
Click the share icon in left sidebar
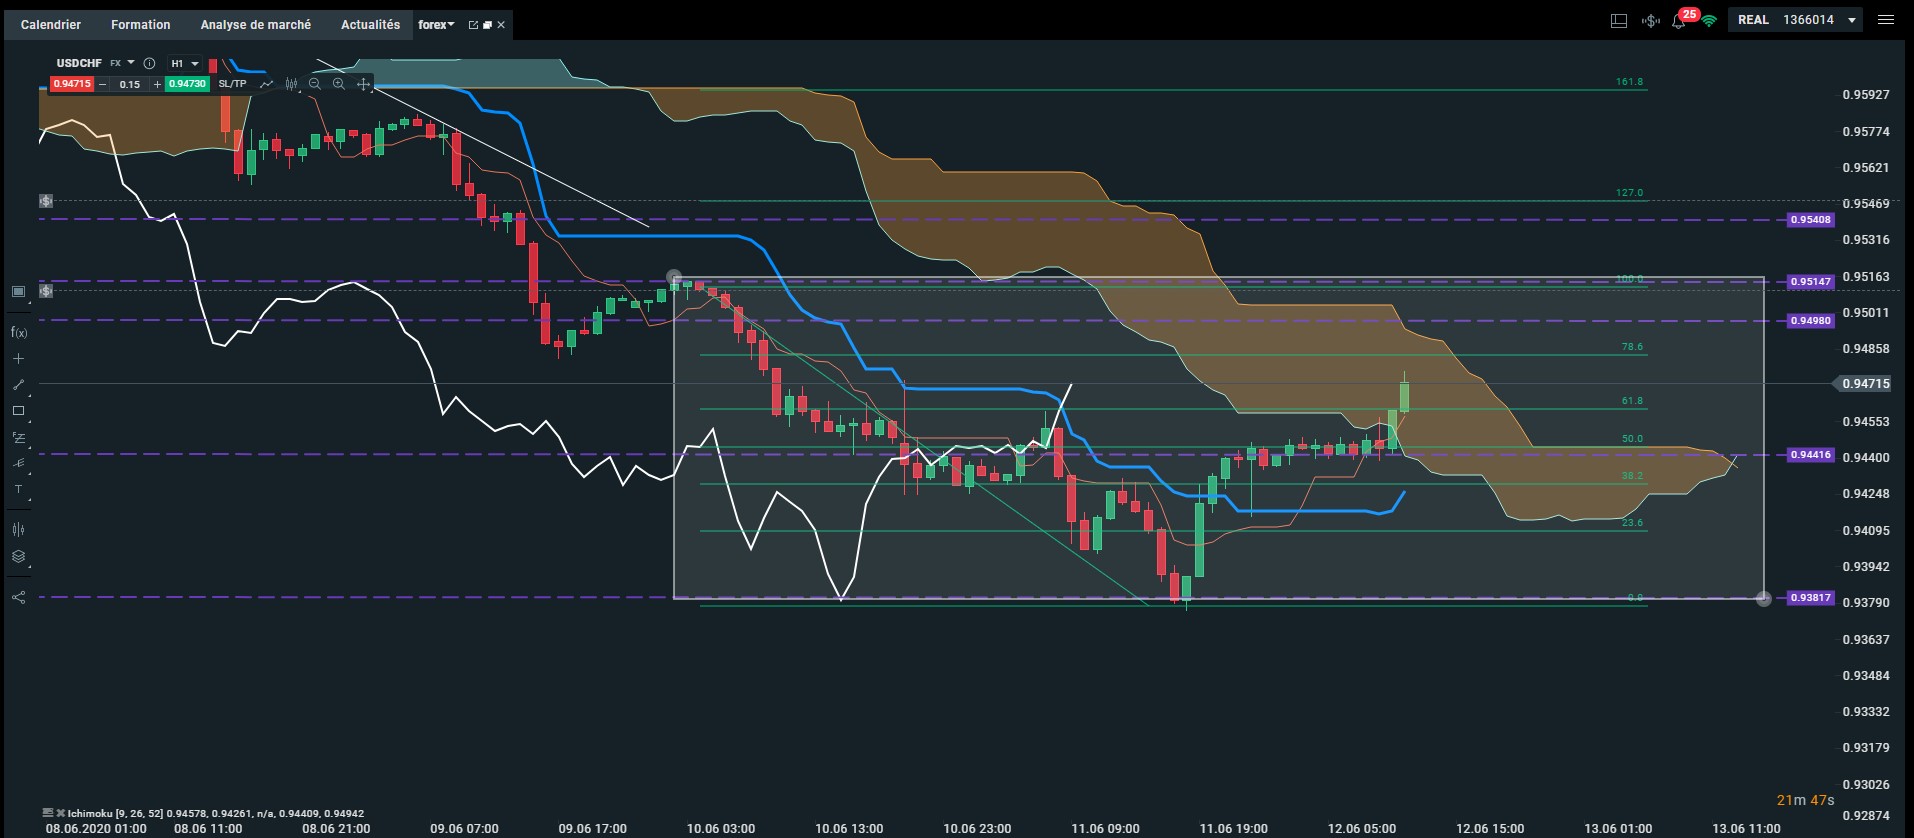click(x=18, y=597)
